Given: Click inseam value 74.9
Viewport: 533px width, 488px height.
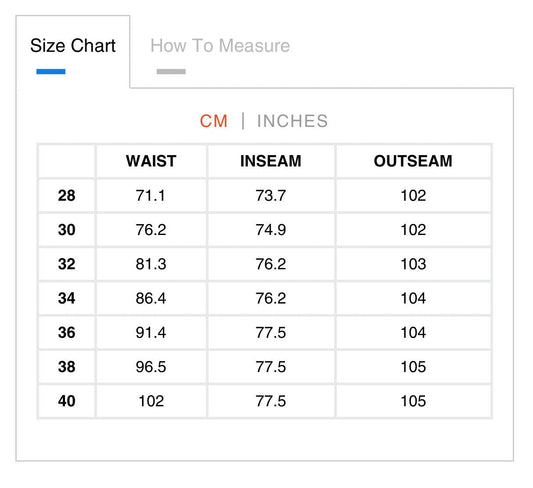Looking at the screenshot, I should (x=271, y=230).
